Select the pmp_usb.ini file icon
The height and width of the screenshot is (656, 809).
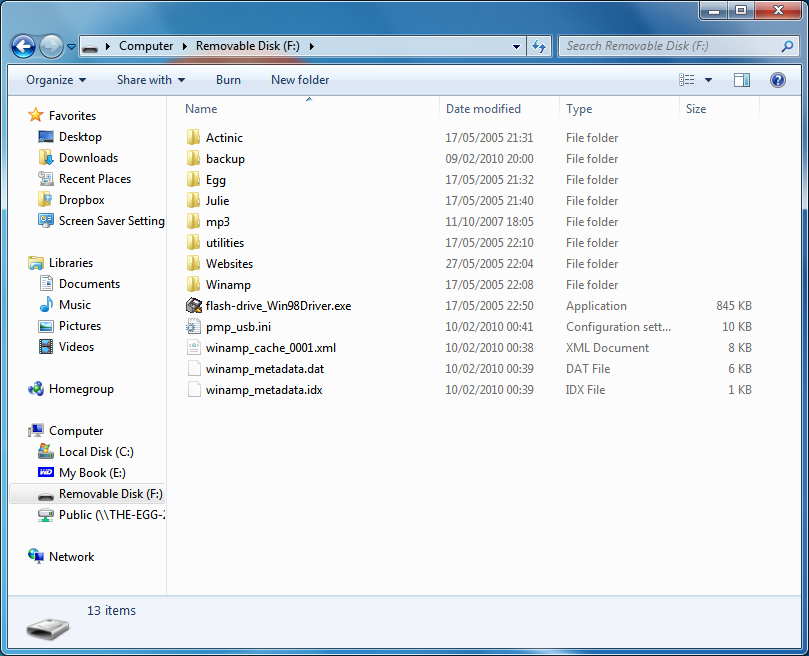(193, 327)
